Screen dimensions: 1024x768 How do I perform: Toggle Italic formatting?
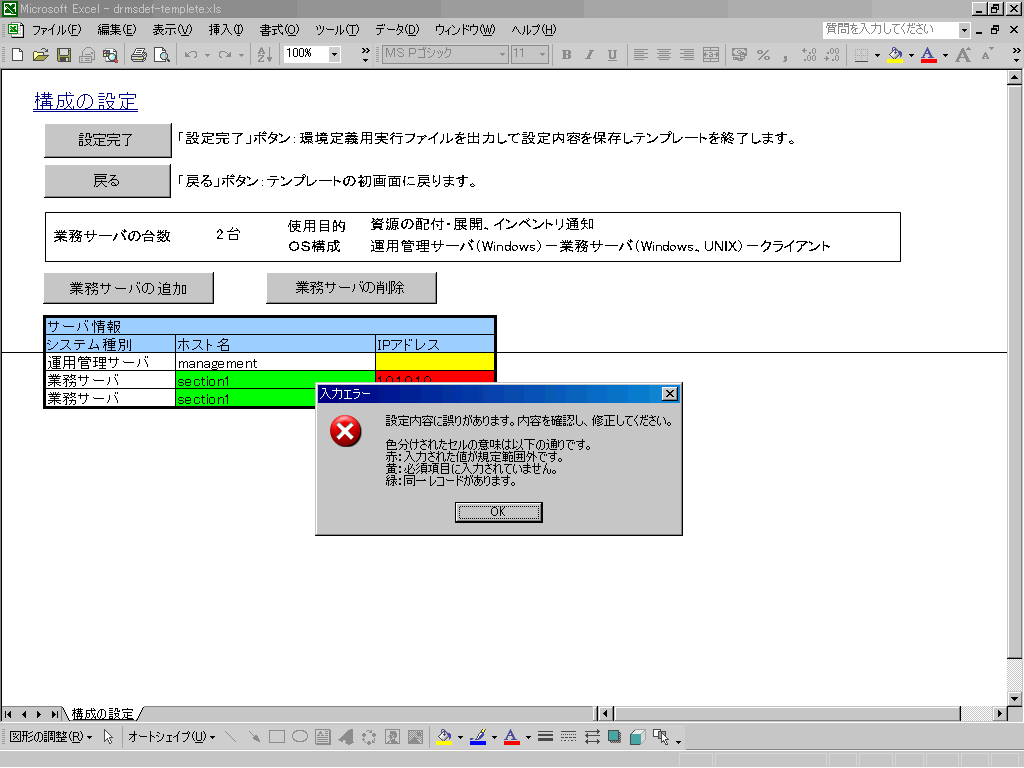pyautogui.click(x=589, y=55)
